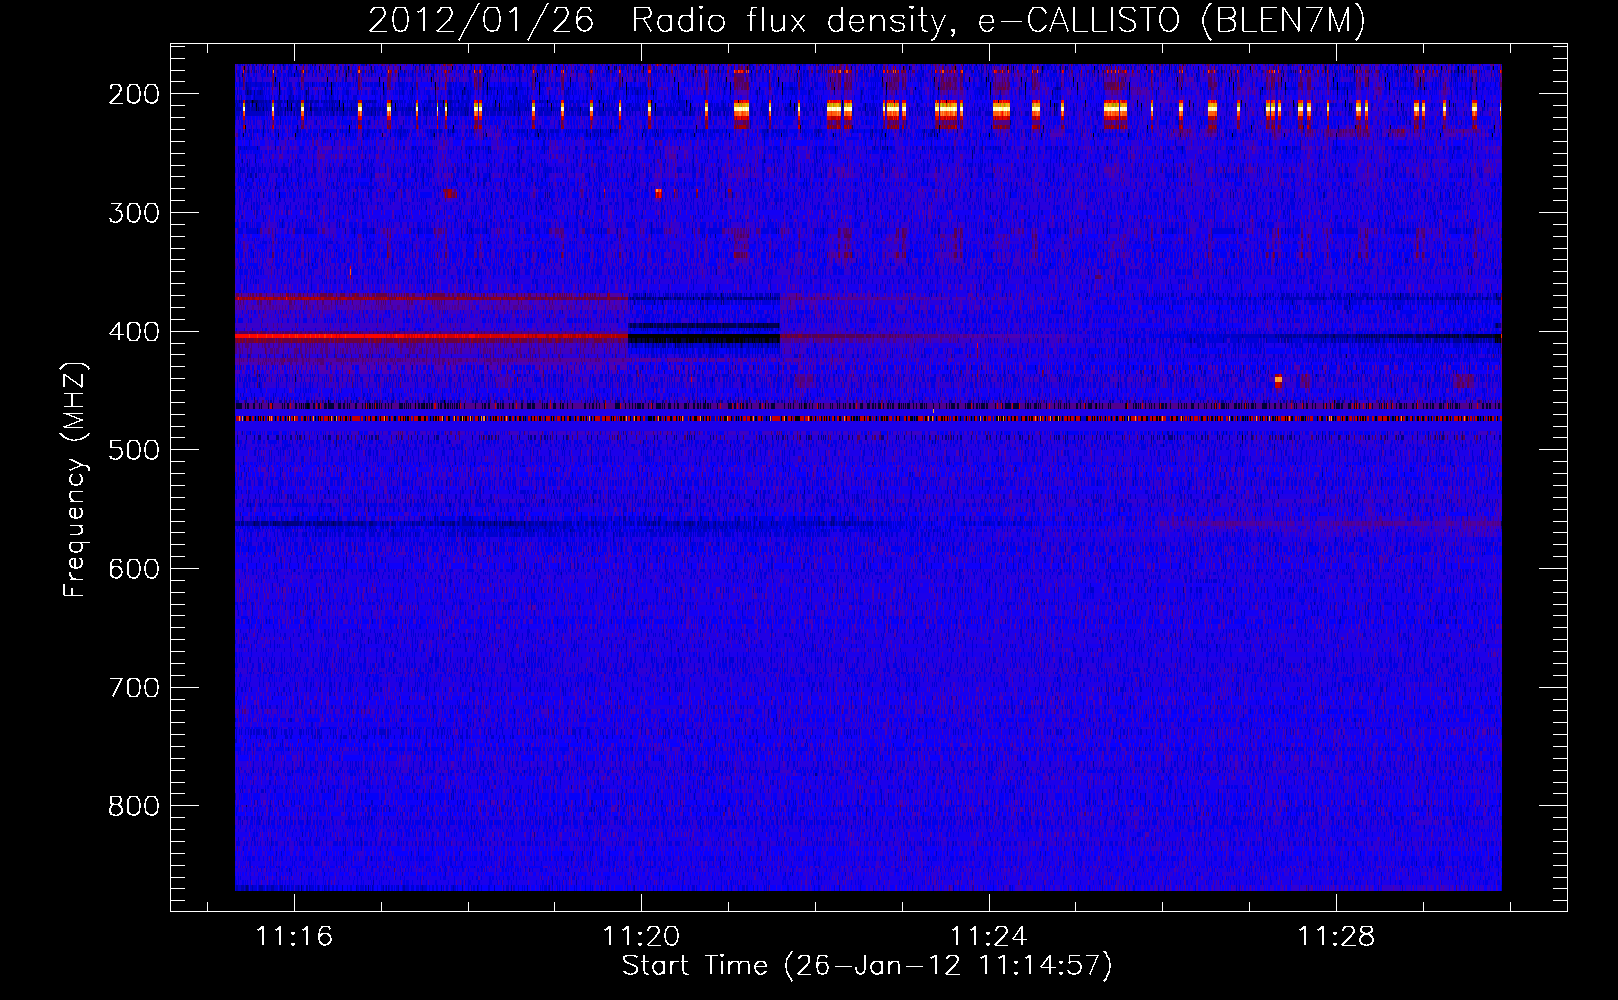Image resolution: width=1618 pixels, height=1000 pixels.
Task: Click the 11:24 time tick label
Action: tap(989, 936)
